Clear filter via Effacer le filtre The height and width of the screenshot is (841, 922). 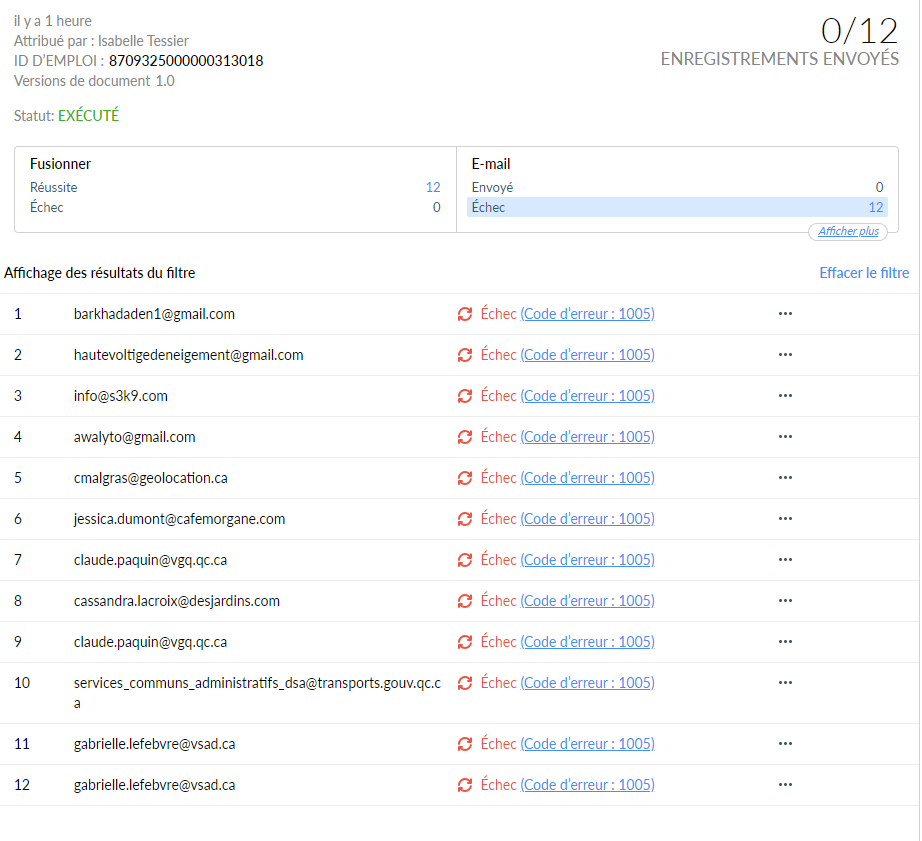coord(864,273)
